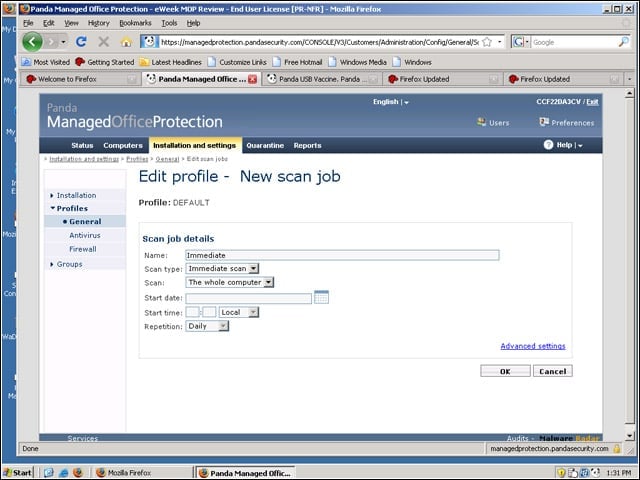This screenshot has width=640, height=480.
Task: Open the recent pages dropdown next to Forward
Action: point(63,42)
